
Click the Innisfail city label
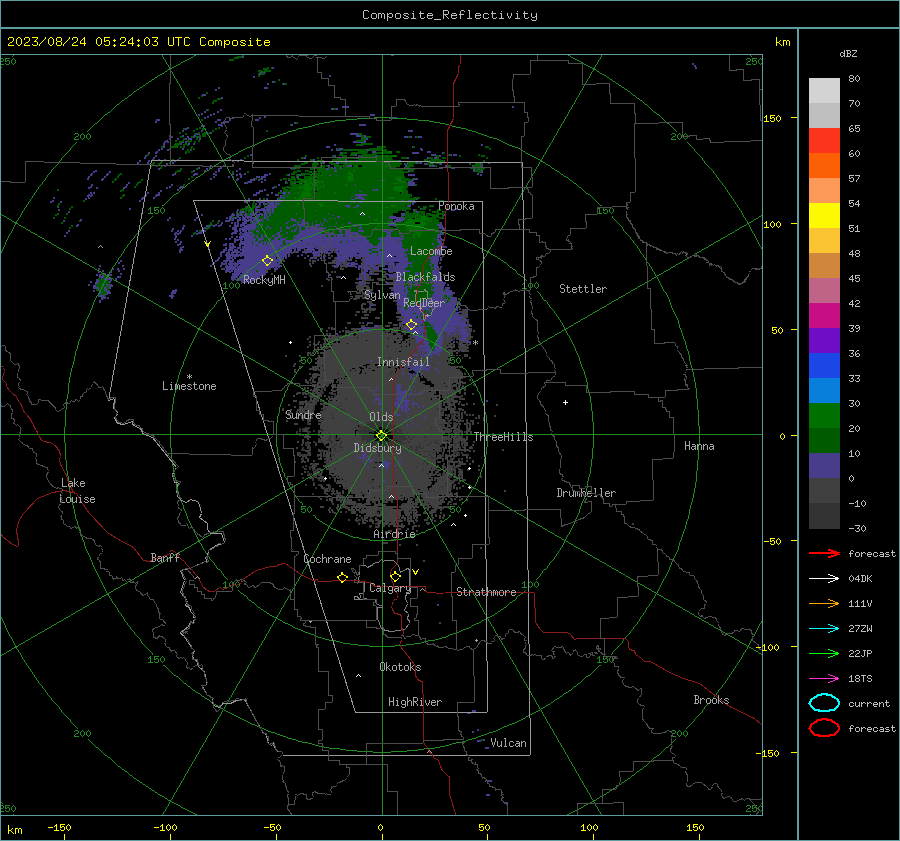pos(403,362)
